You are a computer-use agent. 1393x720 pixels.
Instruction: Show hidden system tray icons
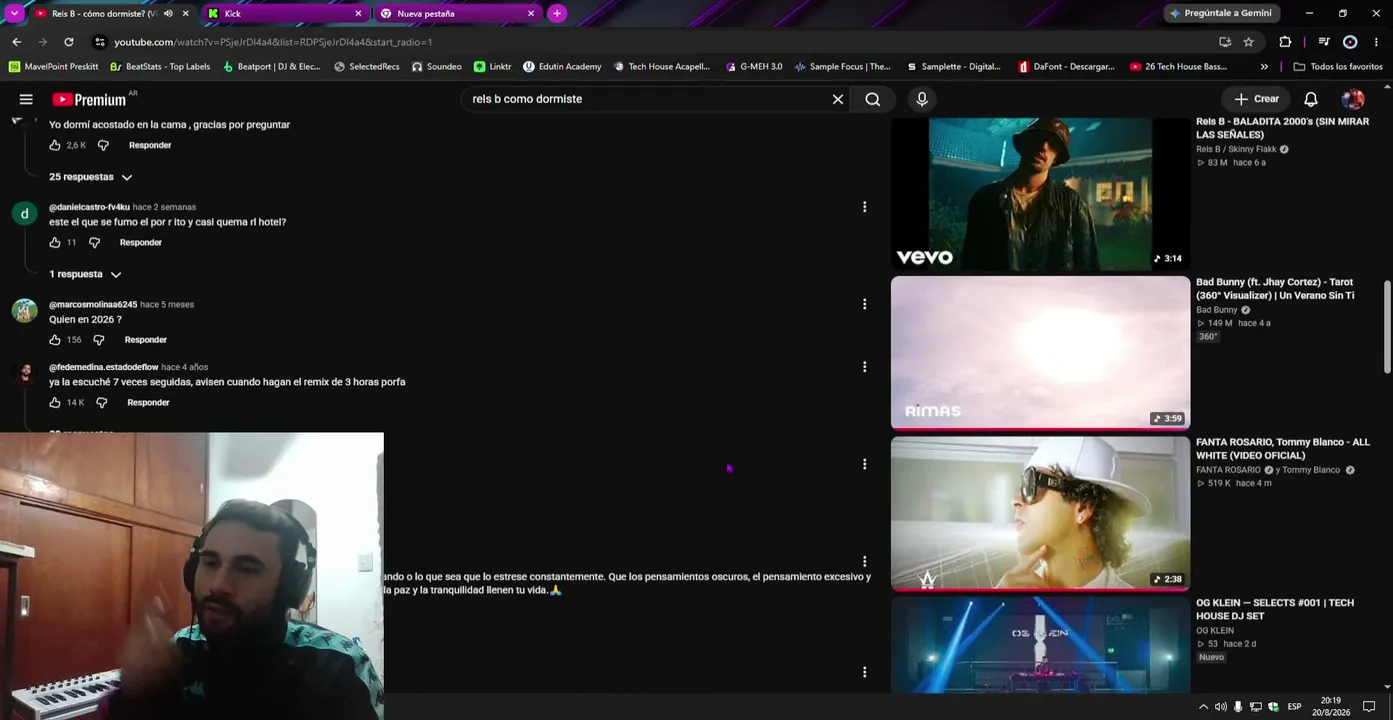[1203, 707]
